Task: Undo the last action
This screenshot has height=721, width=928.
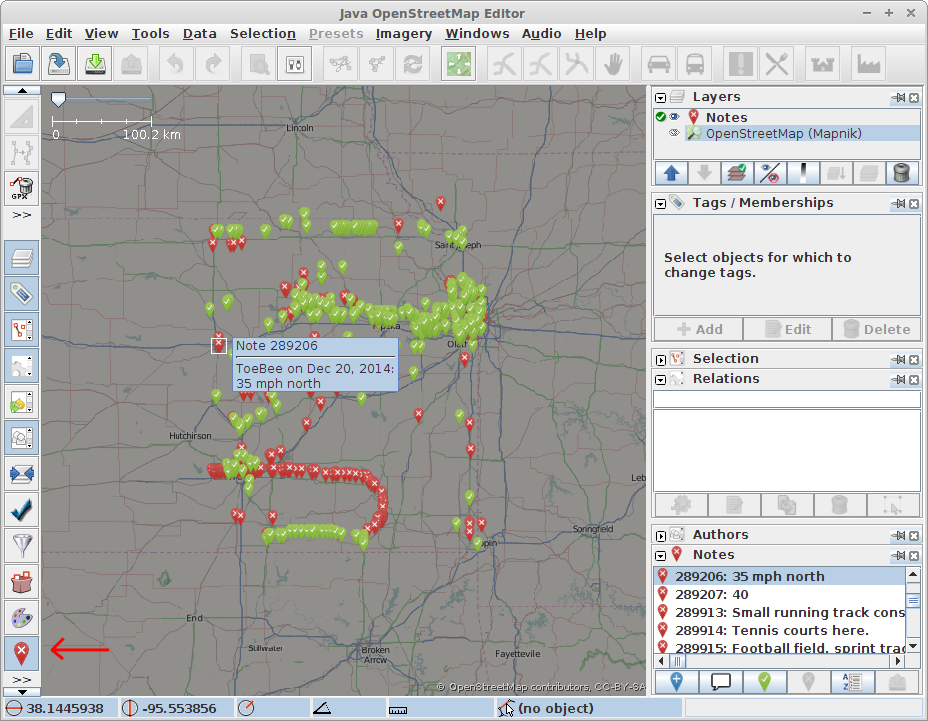Action: click(177, 63)
